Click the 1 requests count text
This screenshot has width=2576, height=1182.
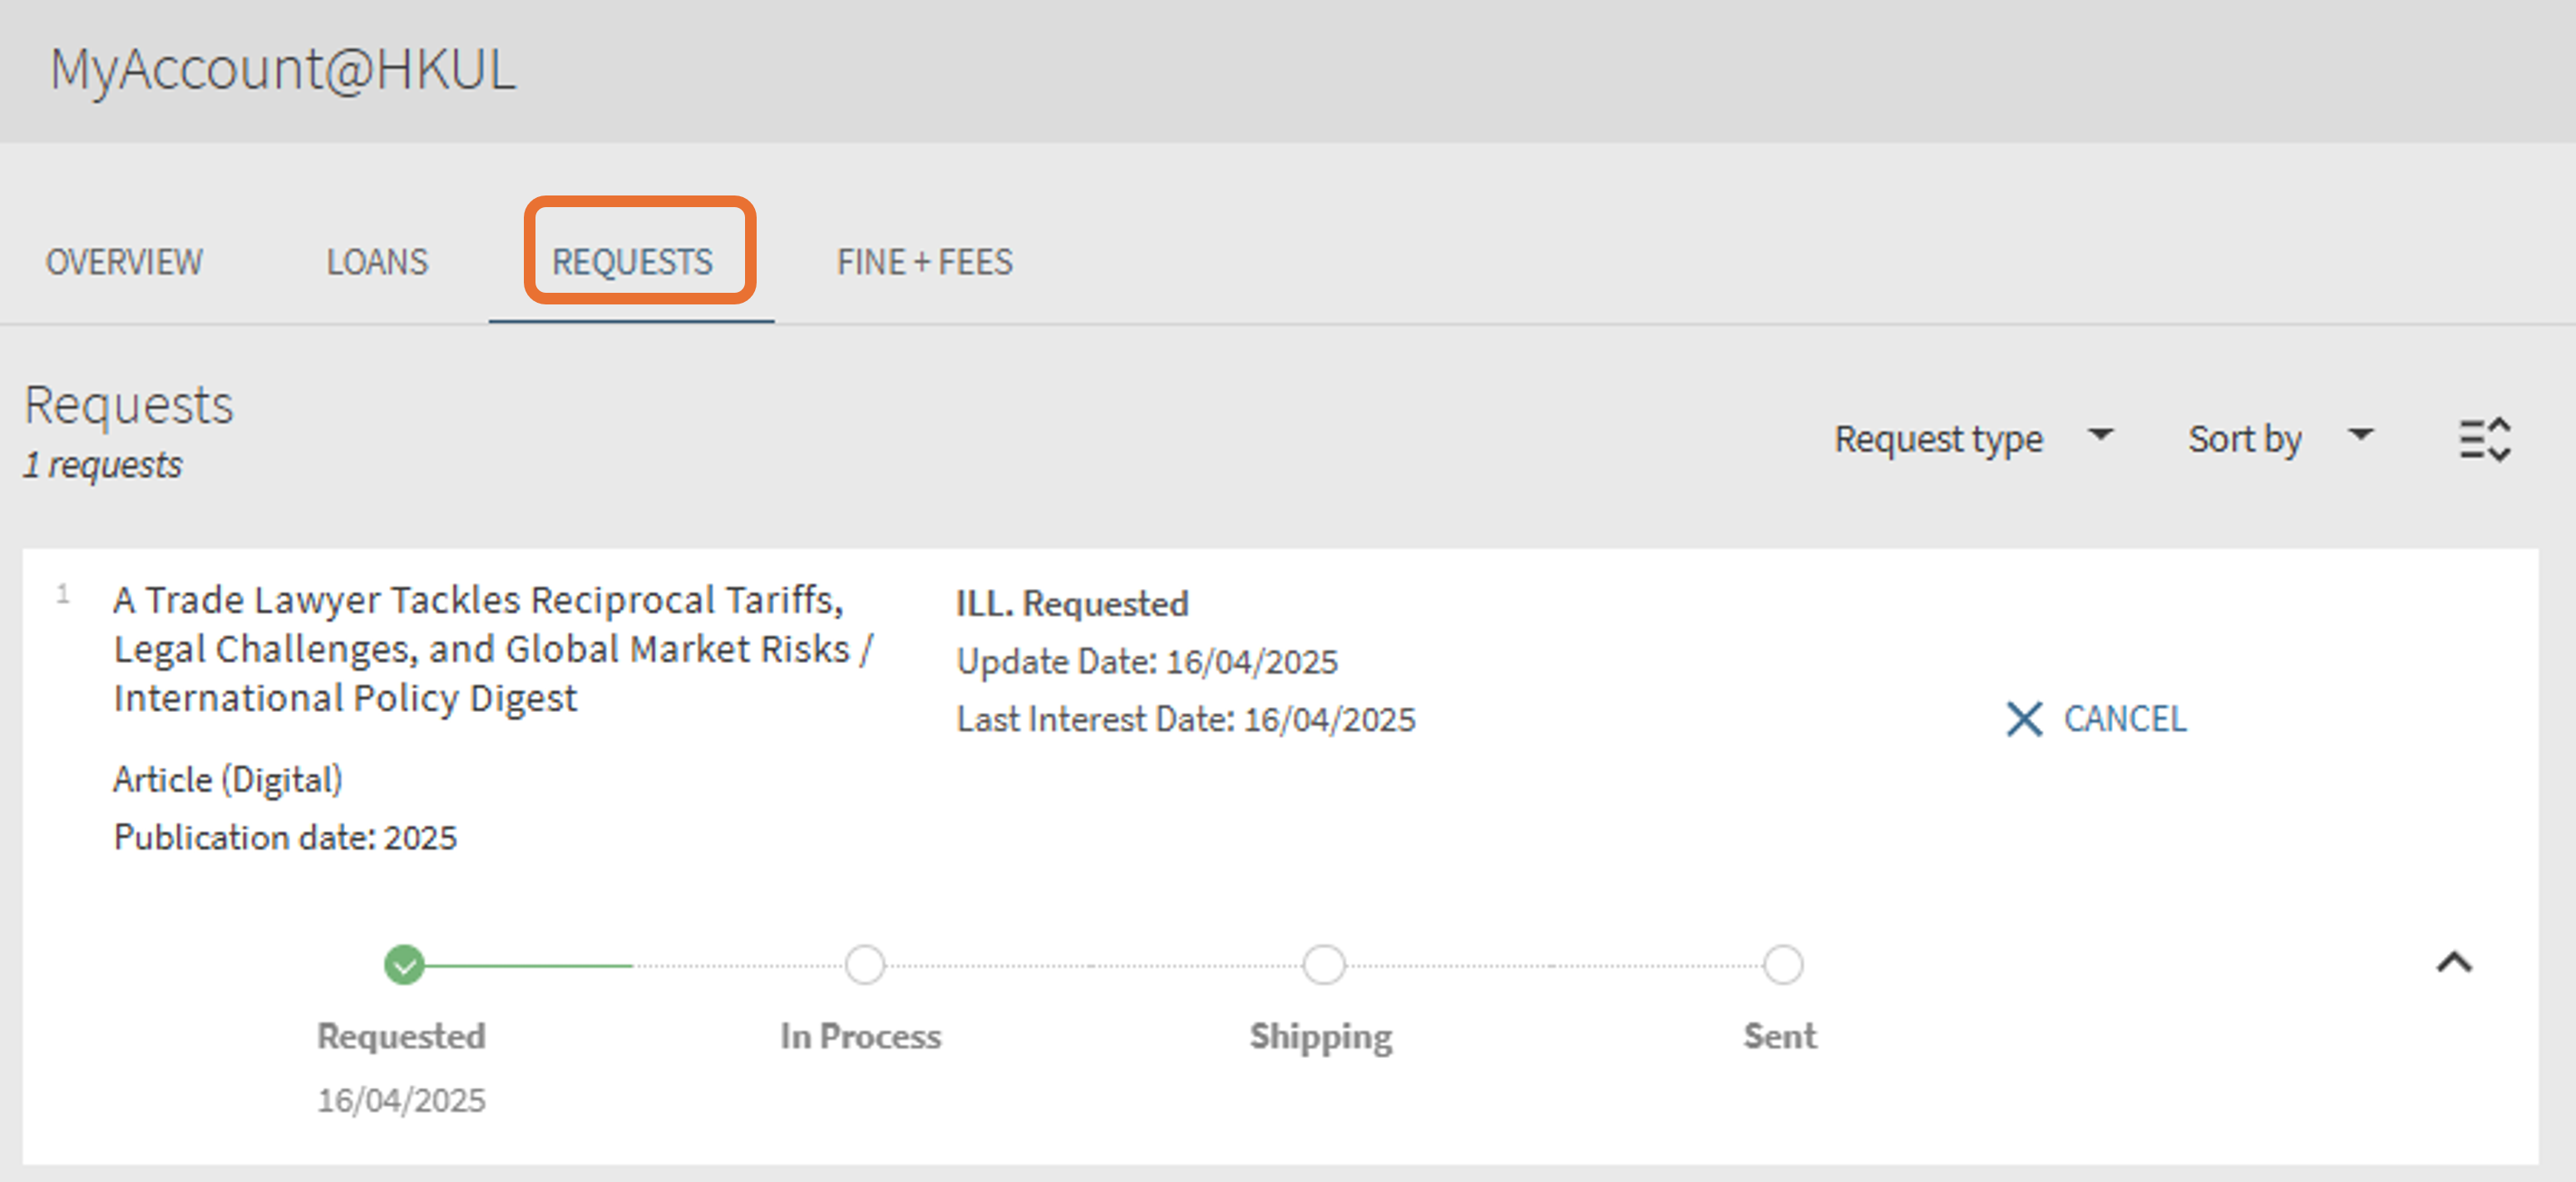pos(103,465)
